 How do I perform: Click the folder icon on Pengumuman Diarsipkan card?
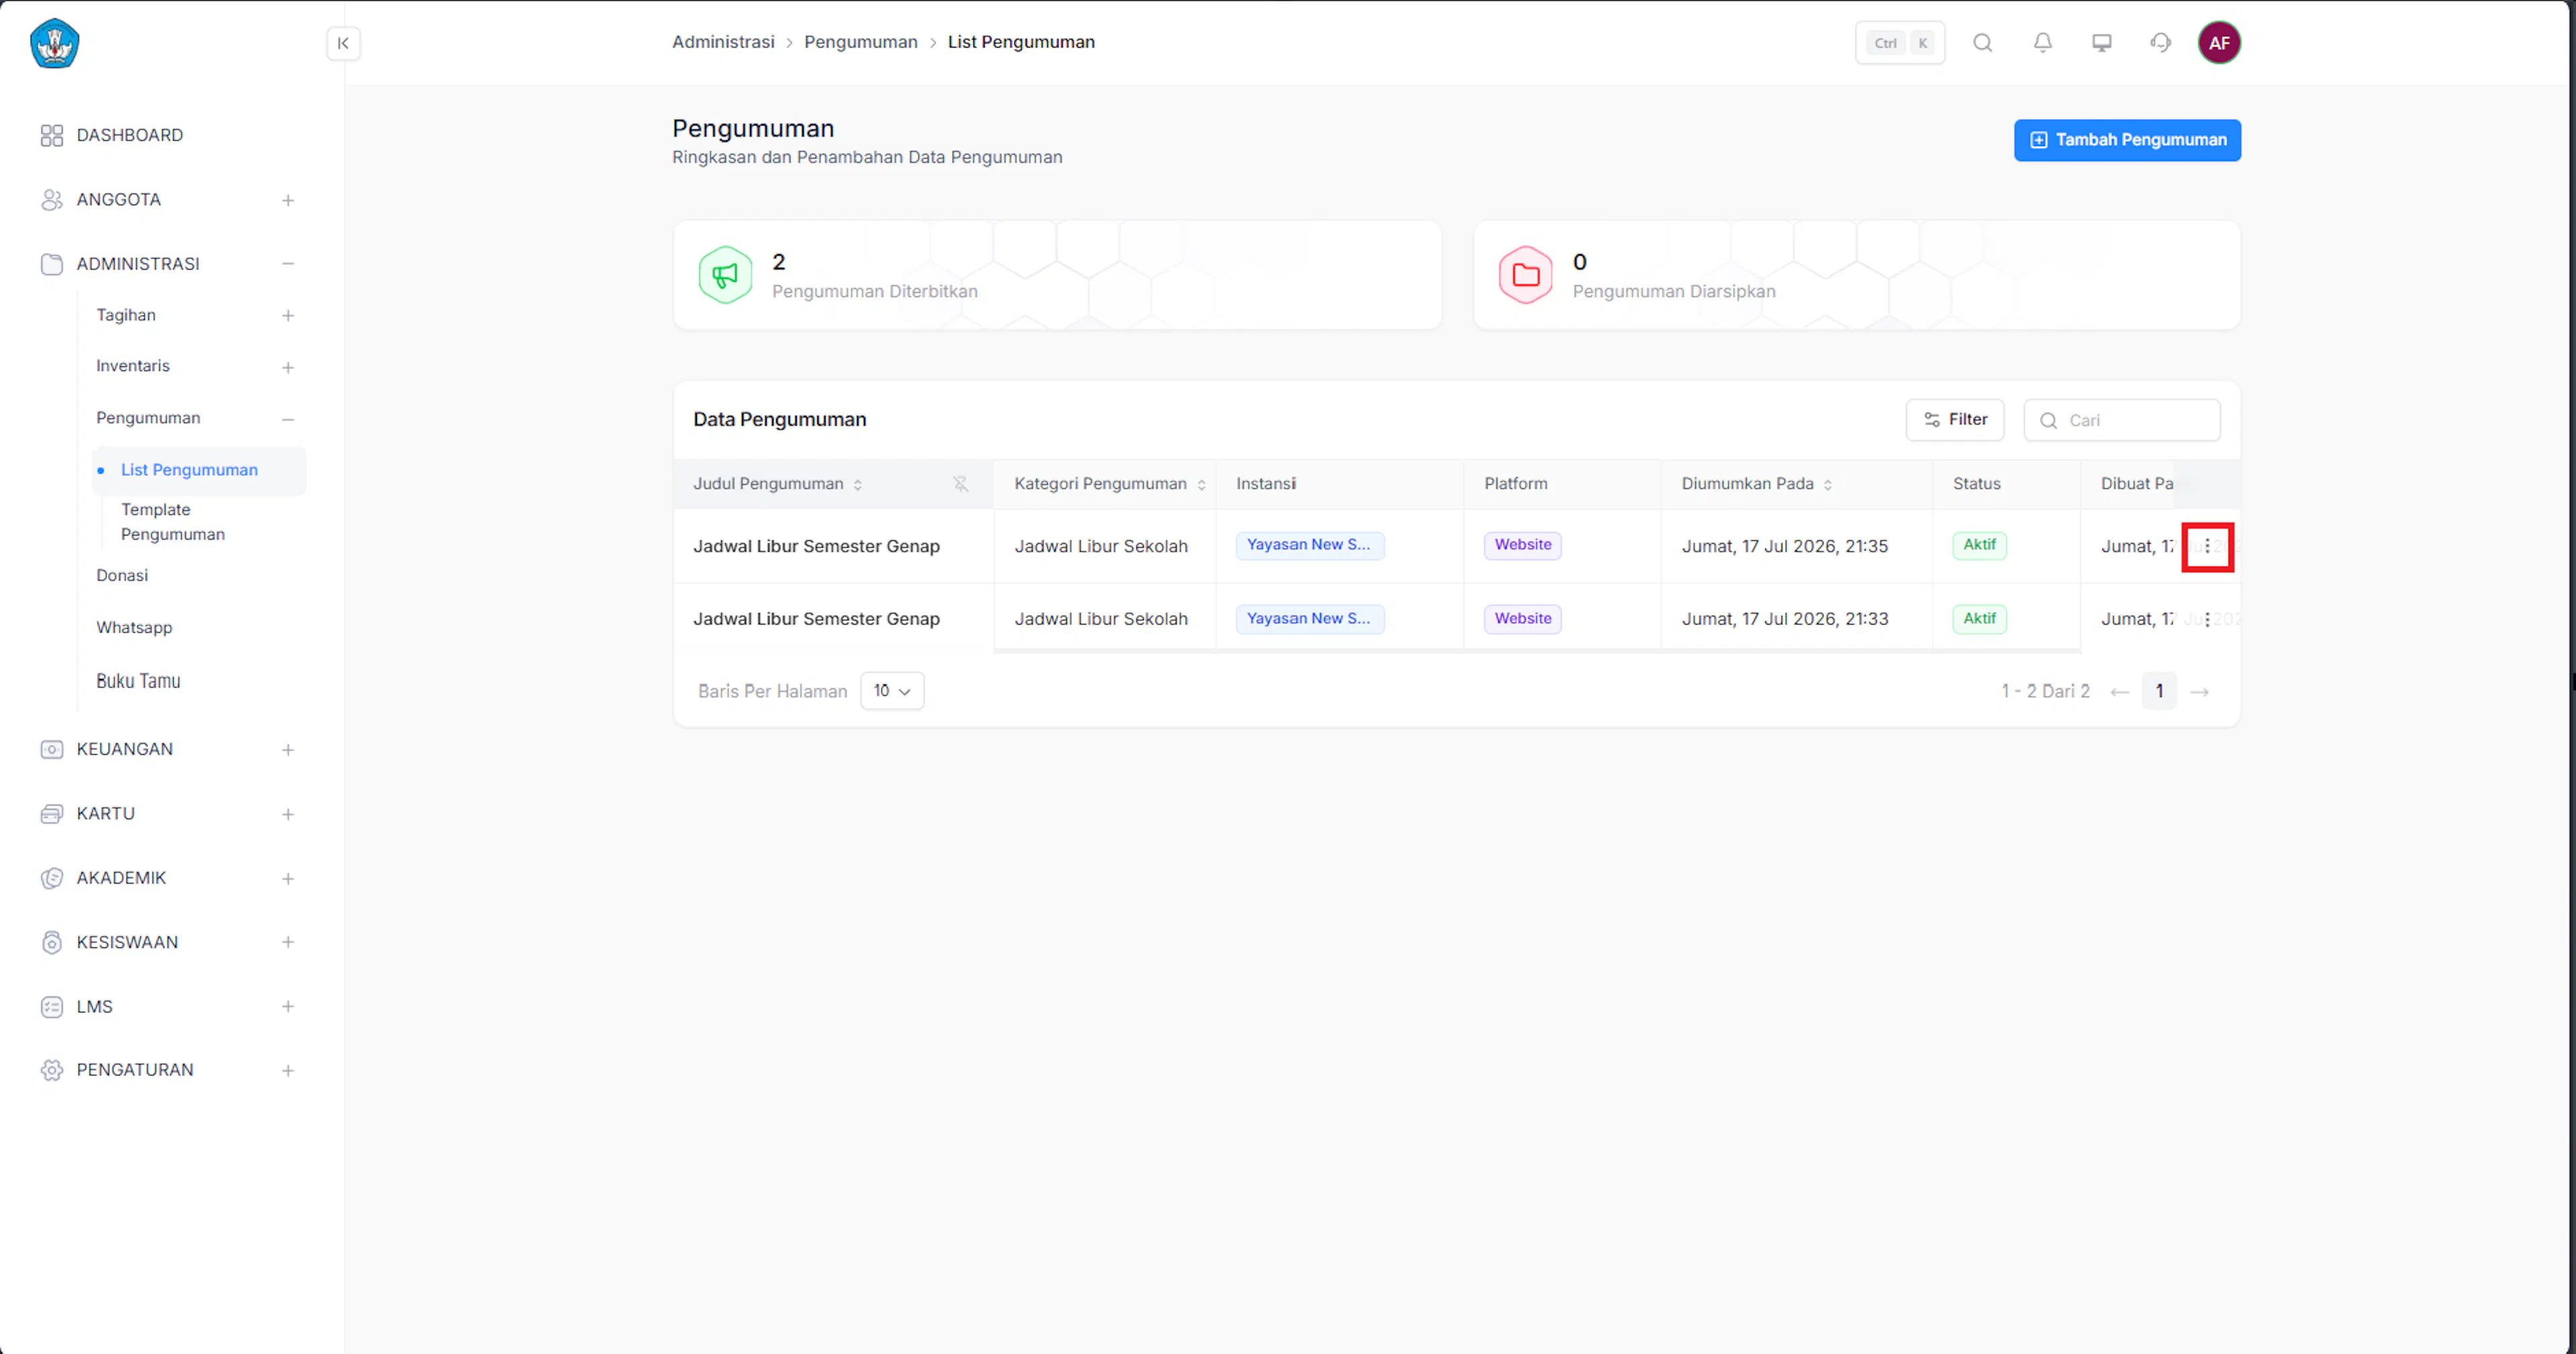(x=1525, y=275)
